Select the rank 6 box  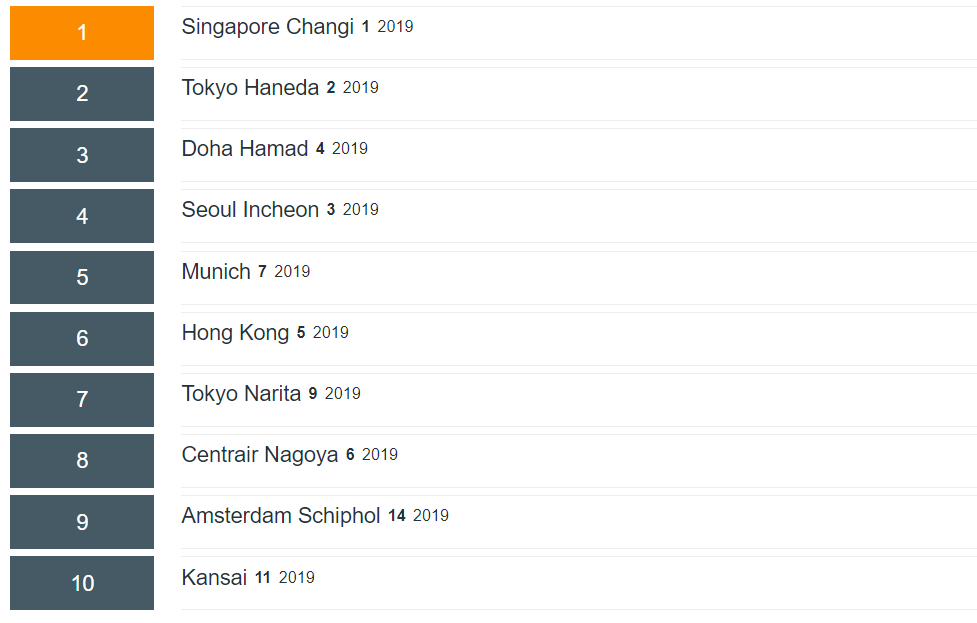tap(82, 339)
